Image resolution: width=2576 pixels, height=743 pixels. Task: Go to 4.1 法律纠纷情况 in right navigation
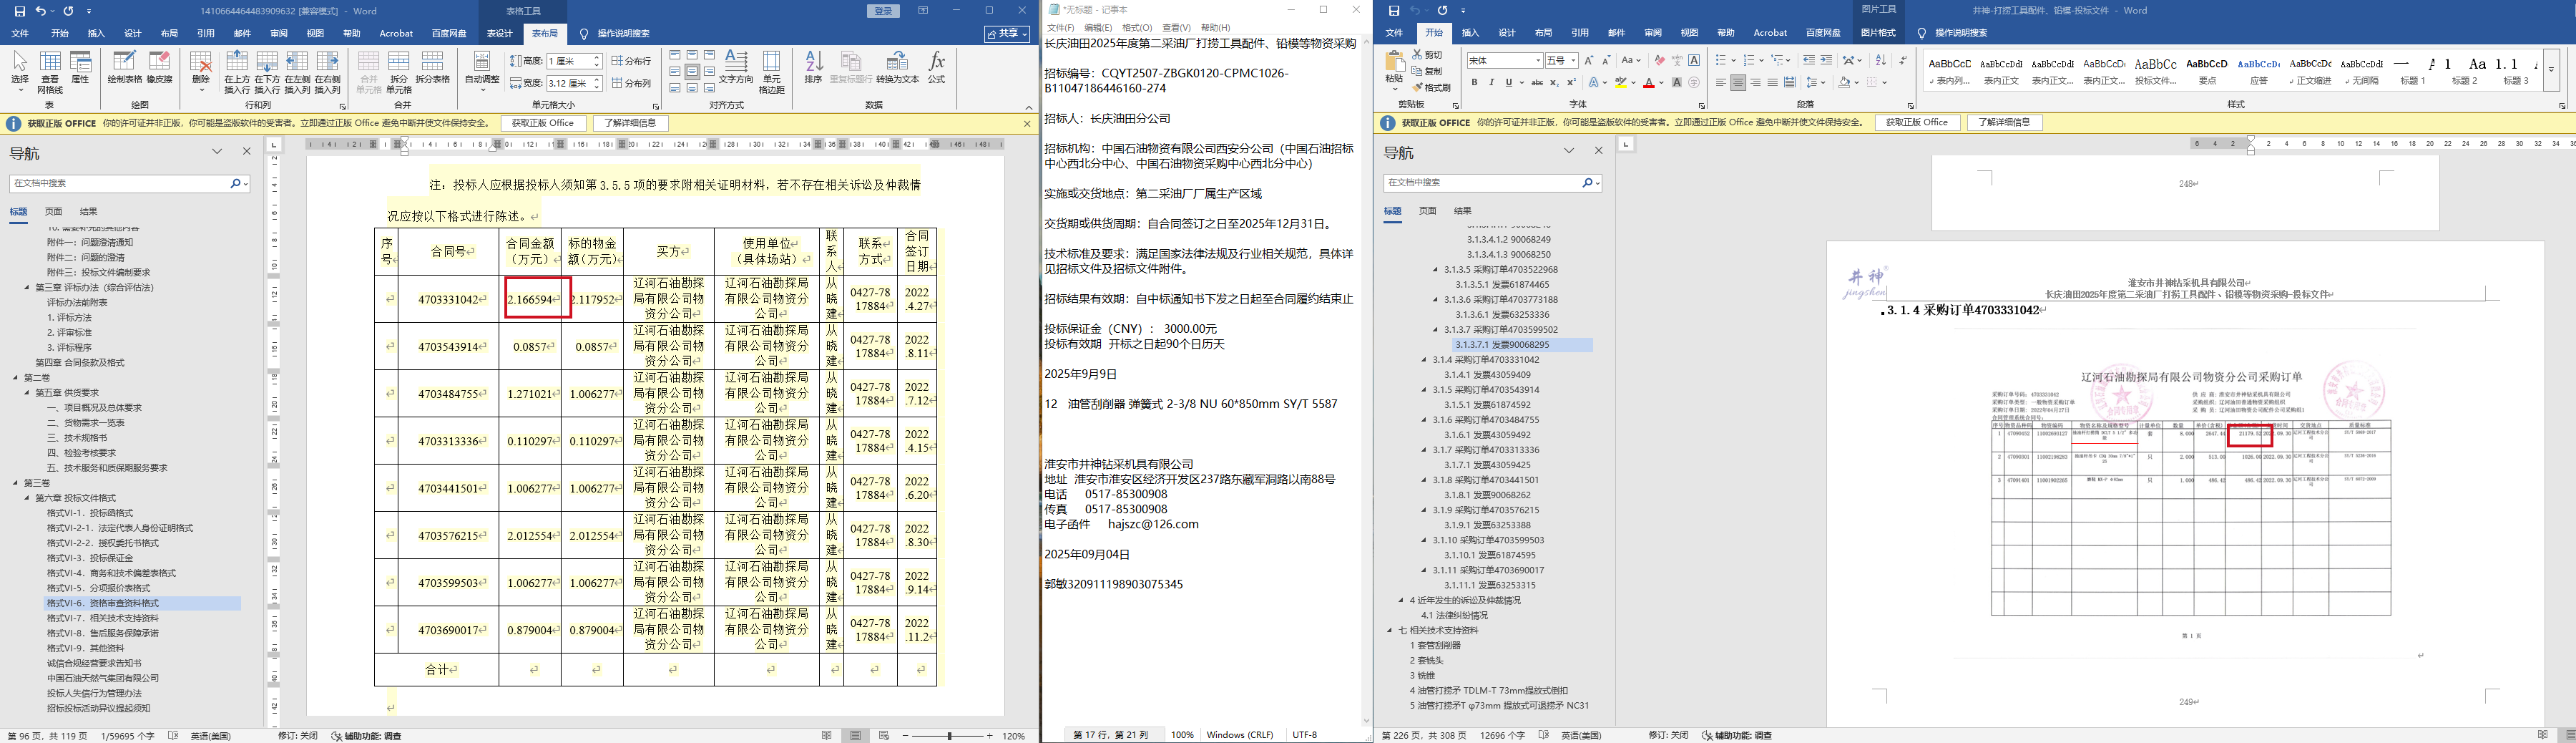click(x=1454, y=616)
